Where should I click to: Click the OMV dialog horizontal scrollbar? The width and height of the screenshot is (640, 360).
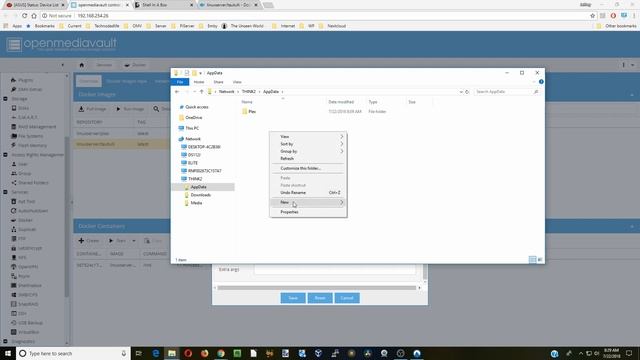point(317,288)
